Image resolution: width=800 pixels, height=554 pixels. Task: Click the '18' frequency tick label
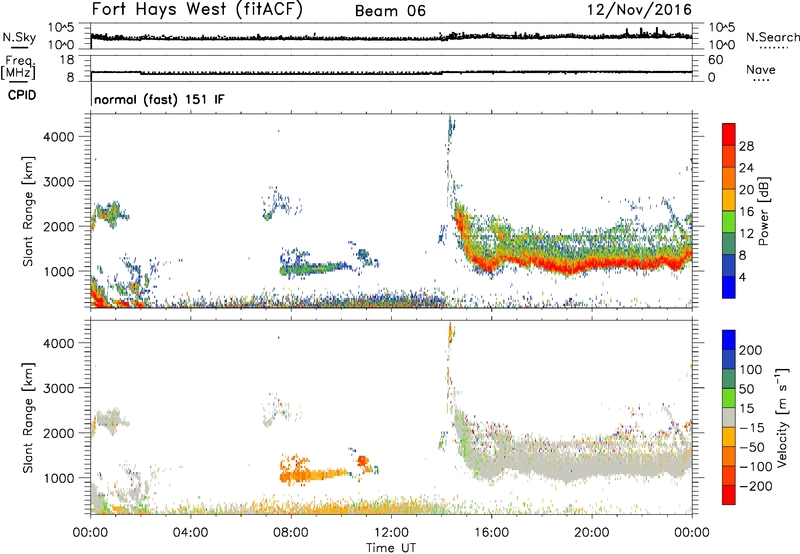67,60
